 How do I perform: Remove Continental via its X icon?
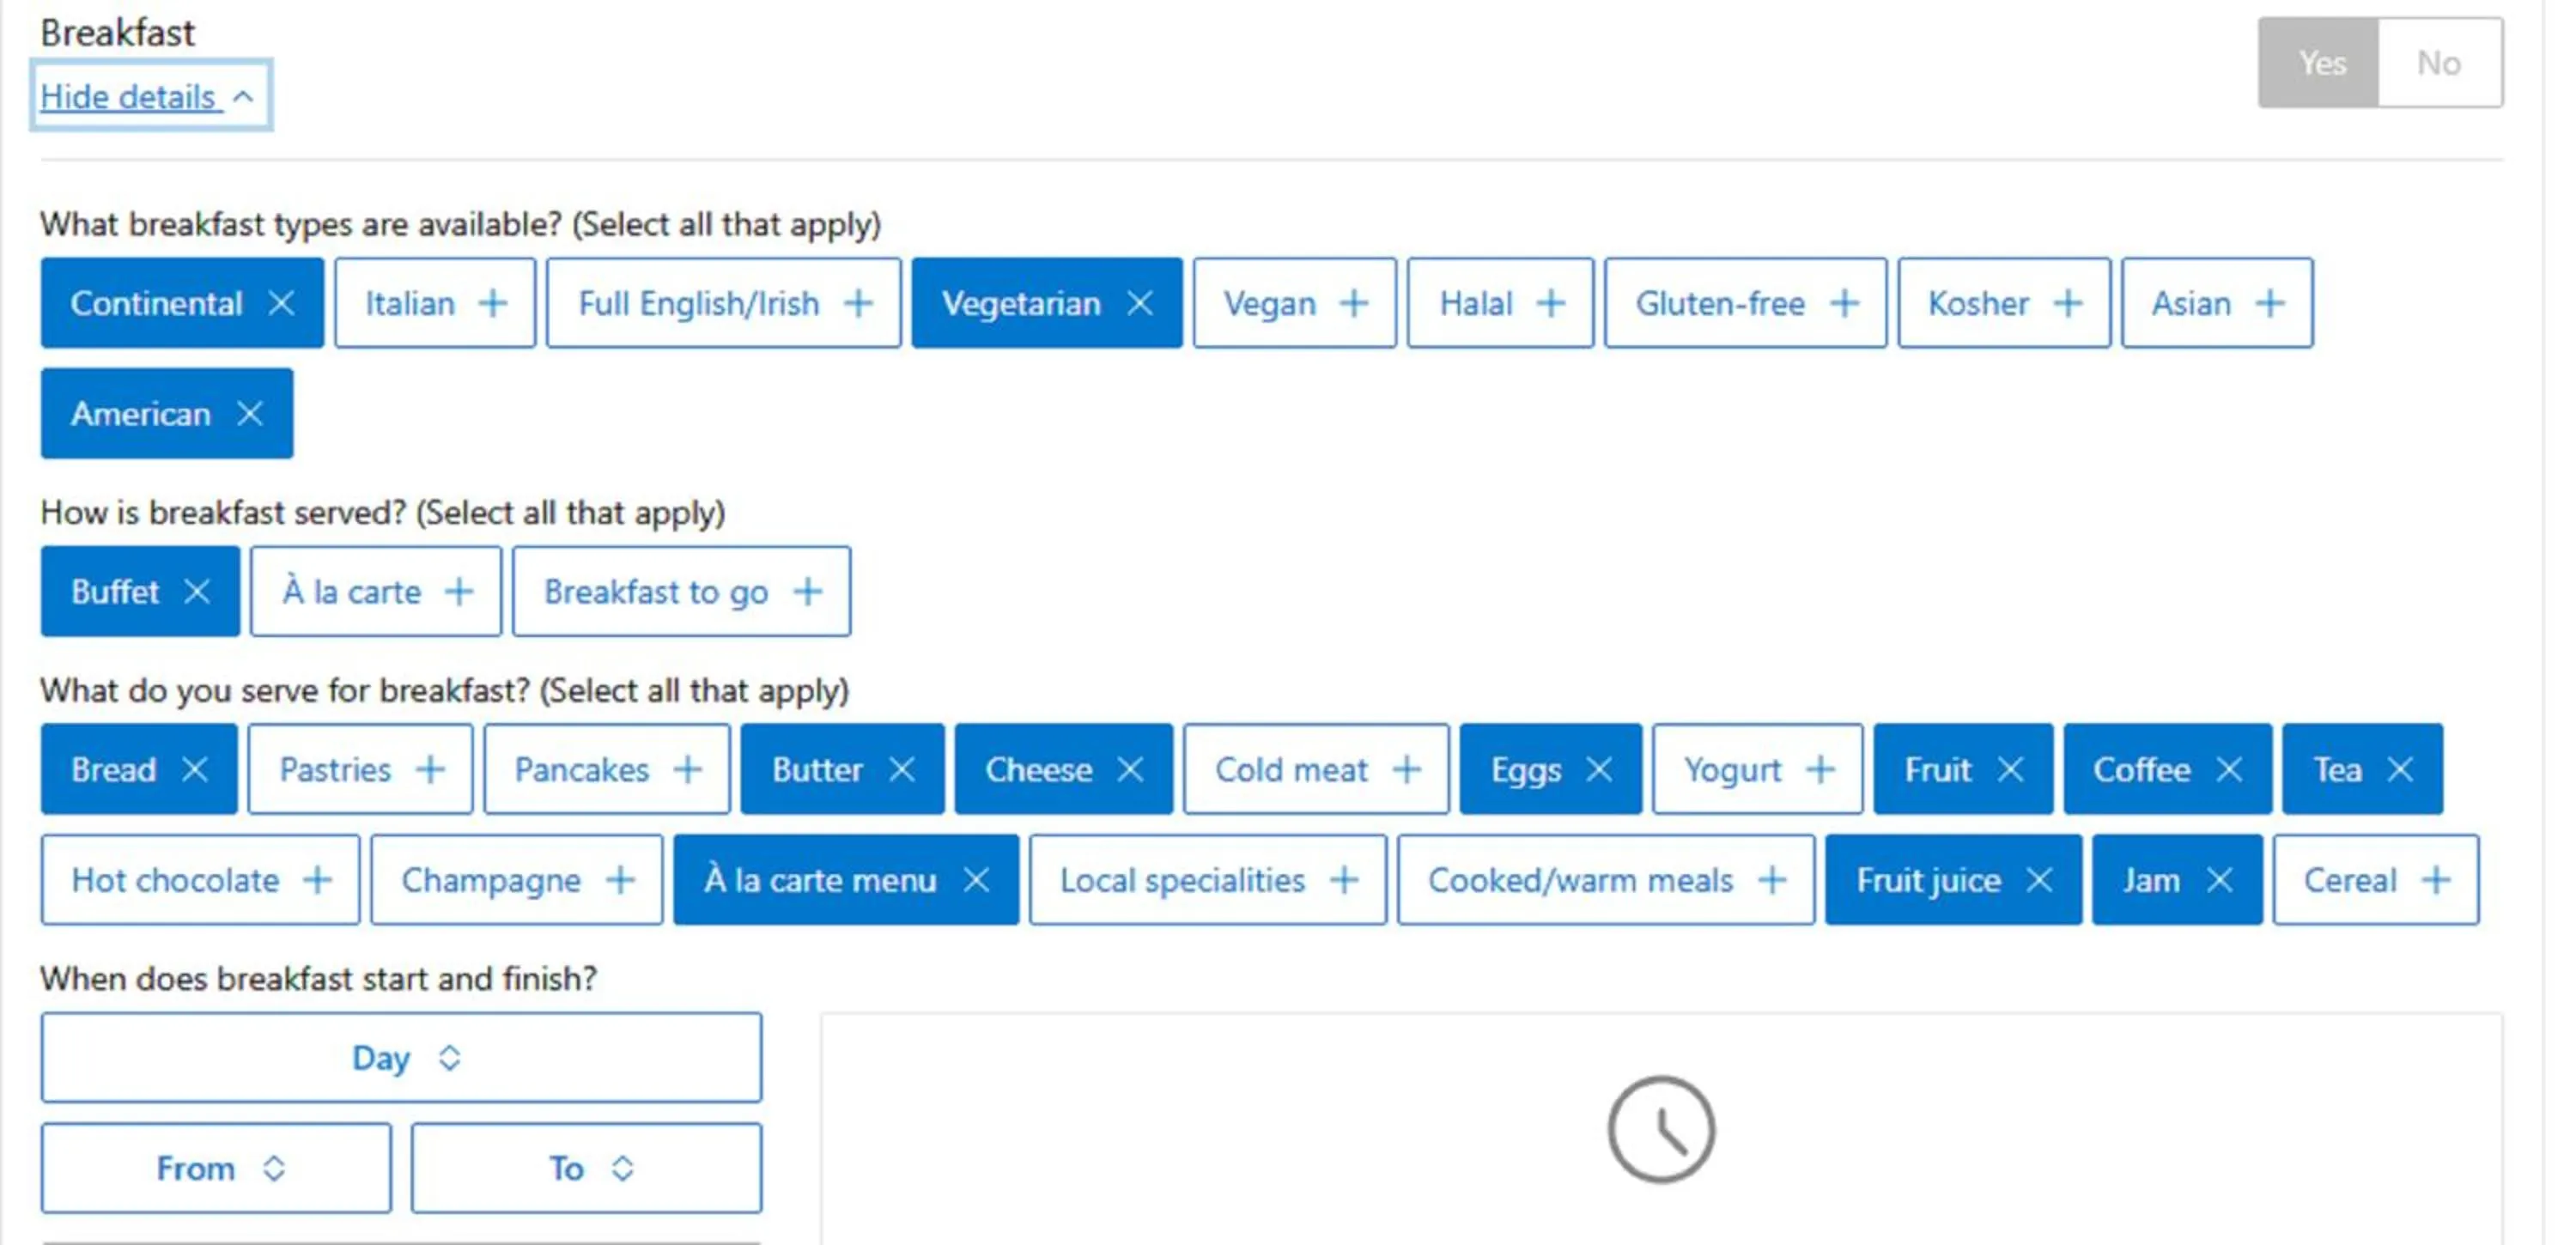(x=281, y=303)
